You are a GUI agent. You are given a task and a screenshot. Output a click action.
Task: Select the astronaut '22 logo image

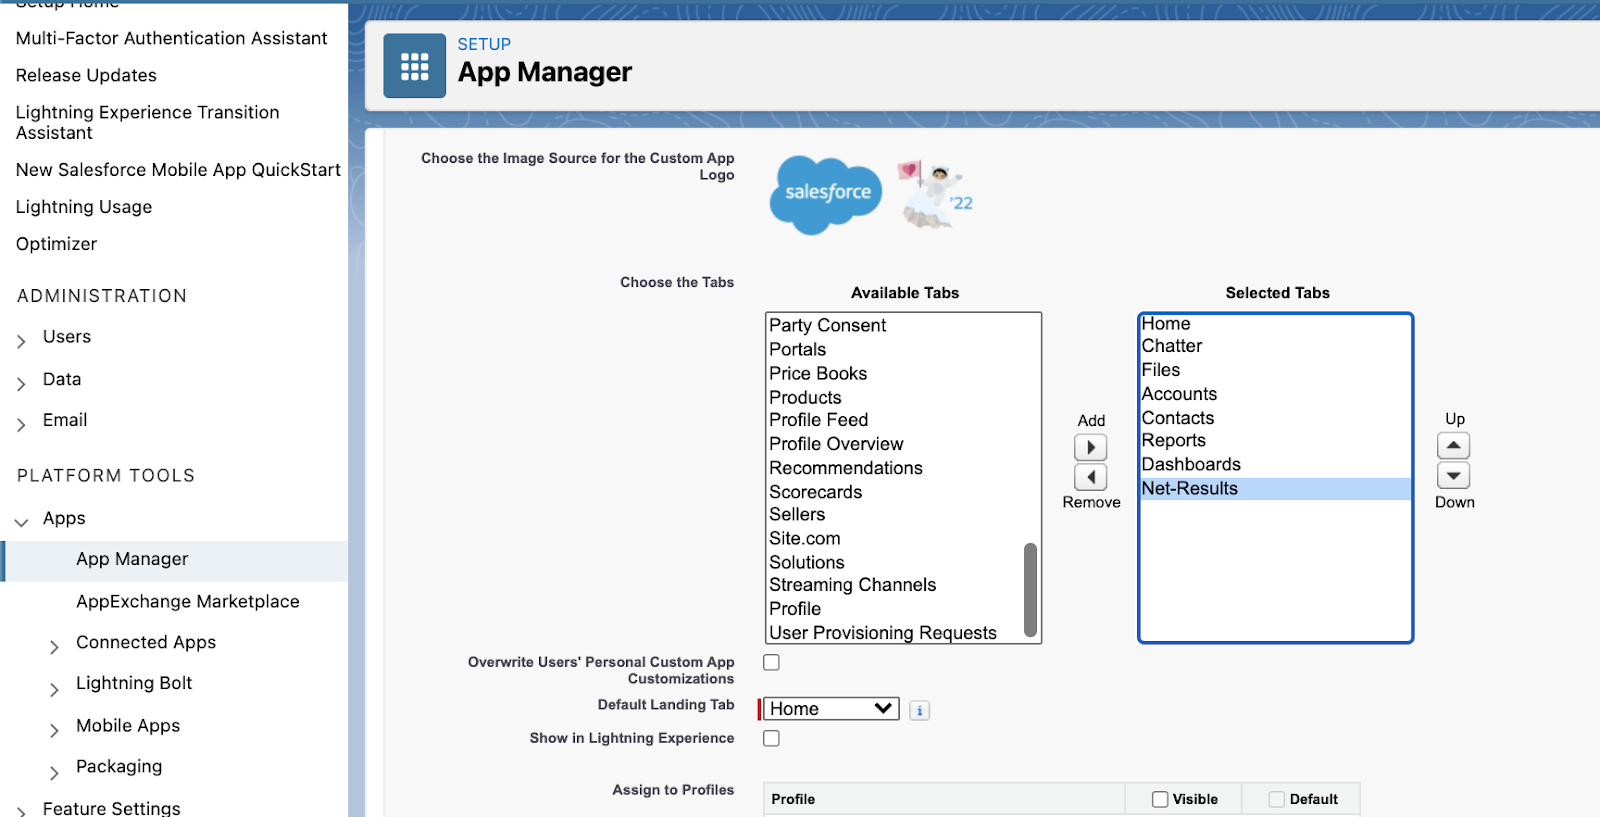pos(935,195)
